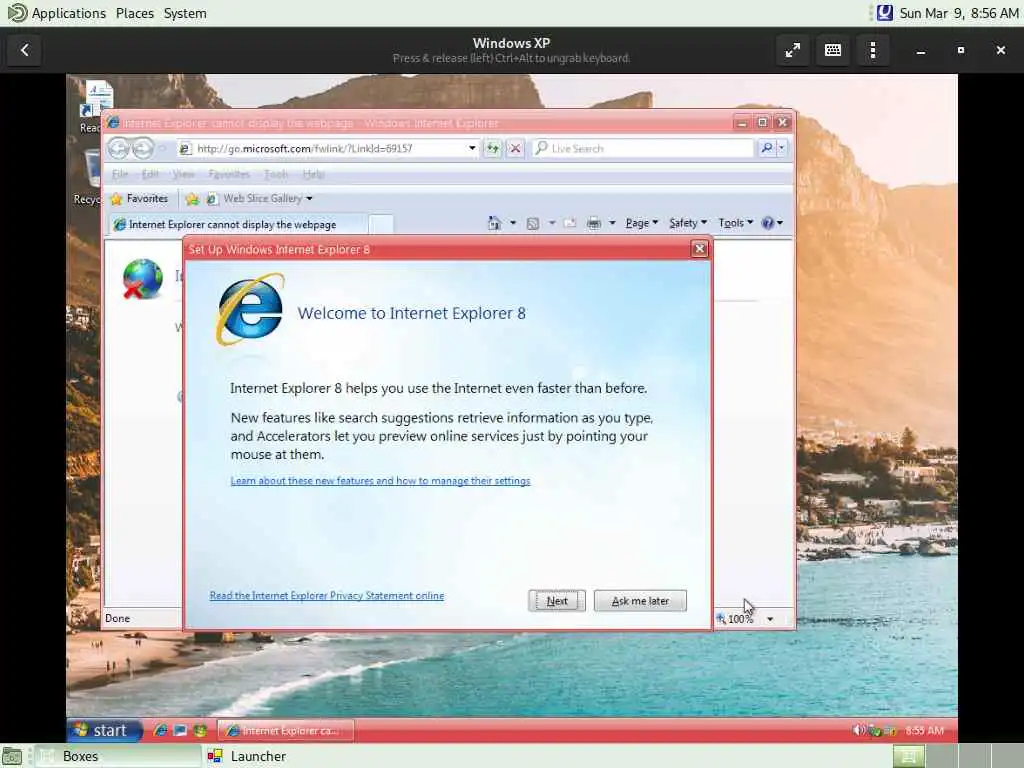Click the Boxes fullscreen toggle icon
This screenshot has height=768, width=1024.
[x=793, y=50]
